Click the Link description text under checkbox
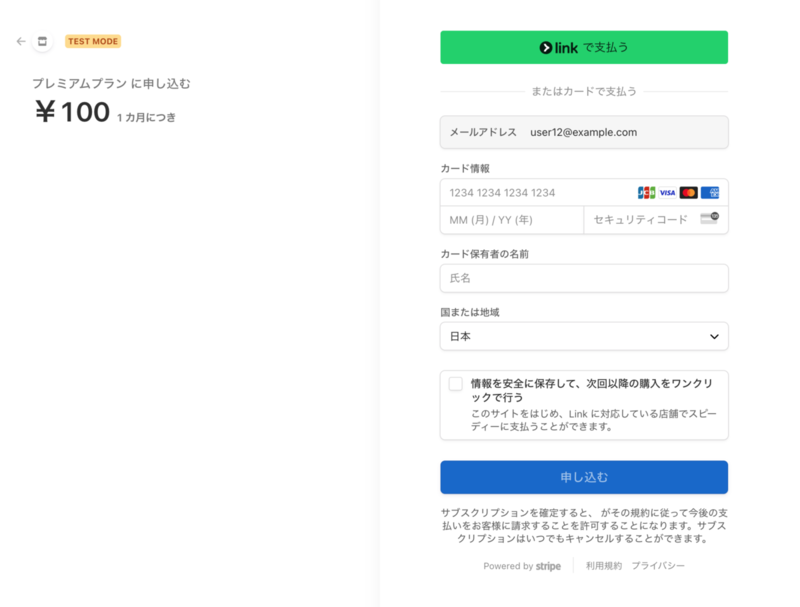800x607 pixels. [593, 420]
